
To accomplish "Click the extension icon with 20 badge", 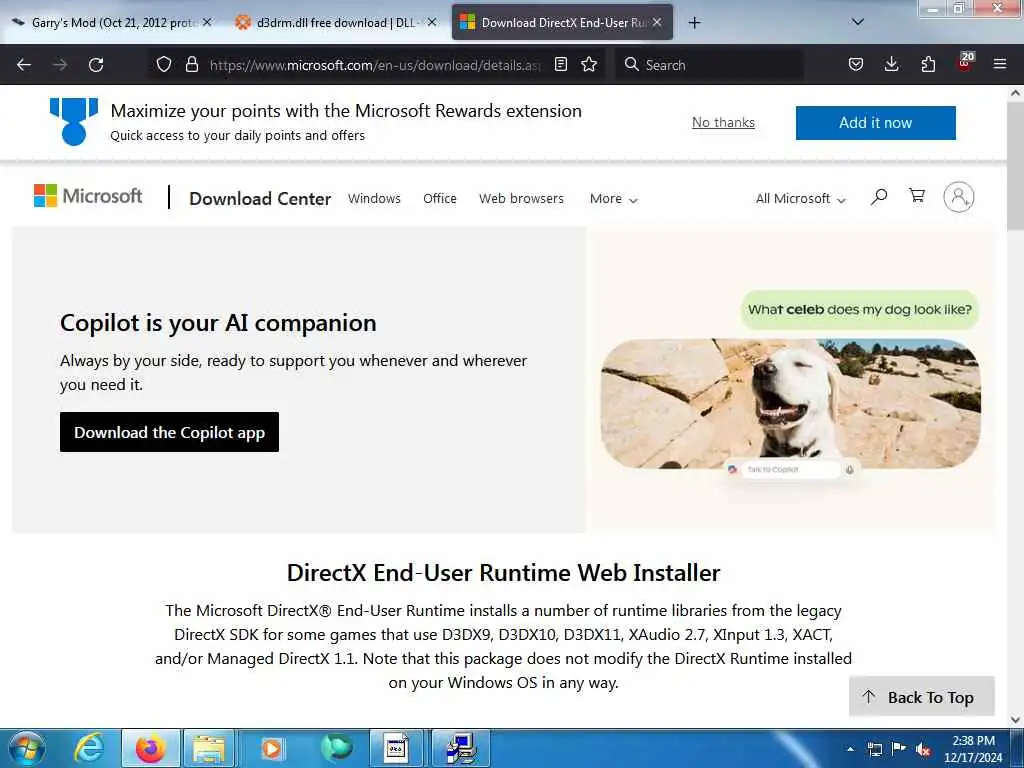I will pyautogui.click(x=965, y=62).
